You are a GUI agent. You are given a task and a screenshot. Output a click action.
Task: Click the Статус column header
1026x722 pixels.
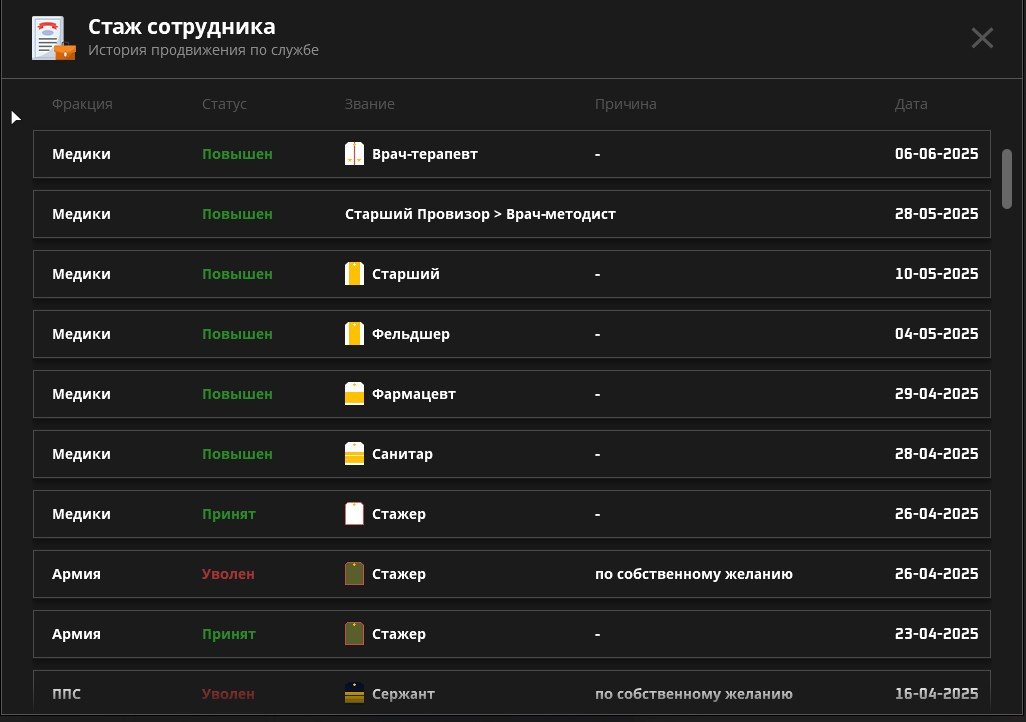click(224, 104)
